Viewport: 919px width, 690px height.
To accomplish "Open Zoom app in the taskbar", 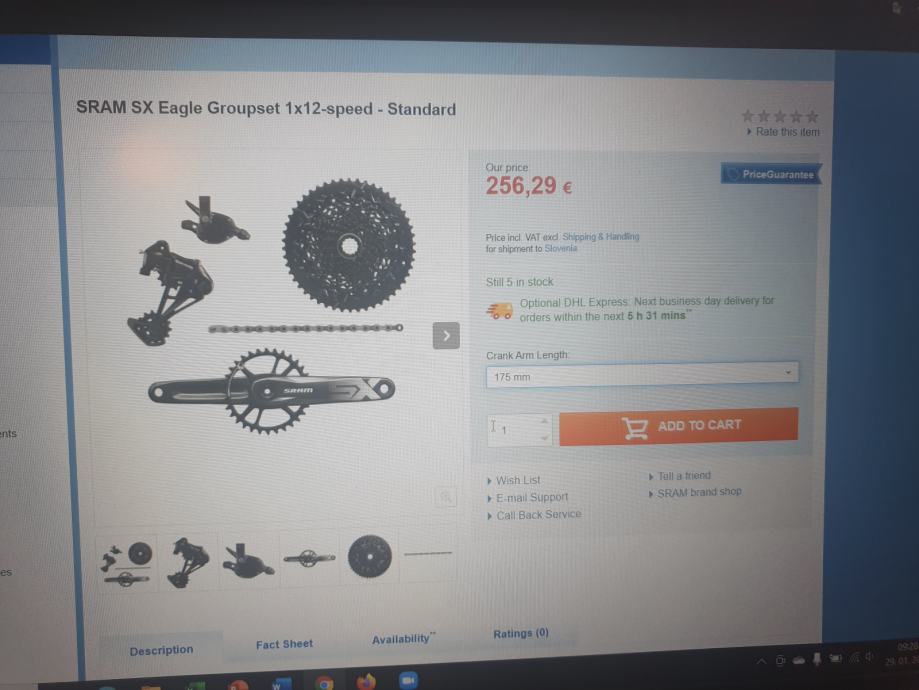I will pyautogui.click(x=408, y=680).
